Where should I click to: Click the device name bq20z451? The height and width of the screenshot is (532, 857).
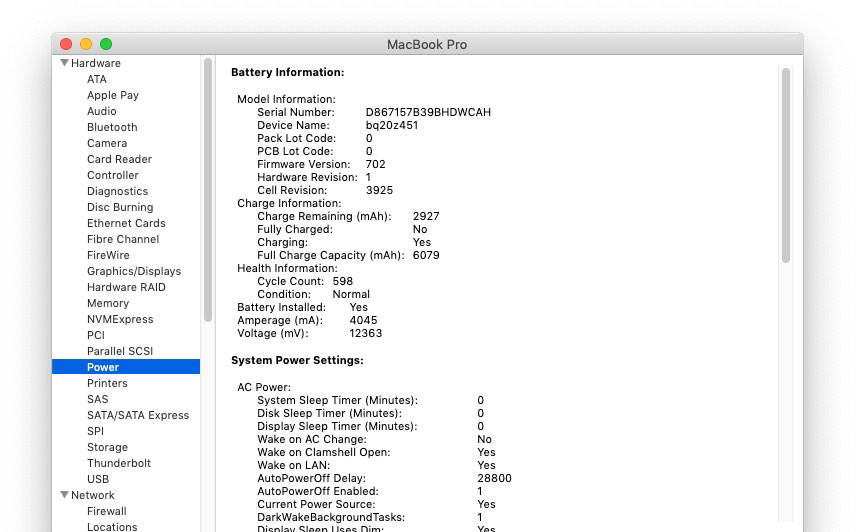click(x=392, y=125)
